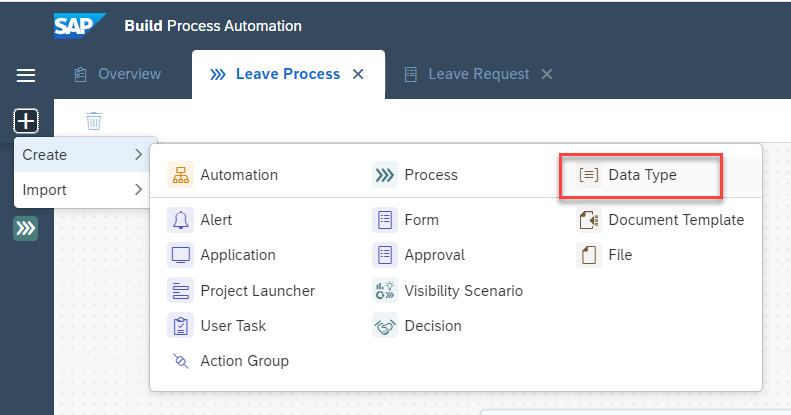Select the process arrows icon in sidebar
Viewport: 791px width, 415px height.
pos(26,229)
